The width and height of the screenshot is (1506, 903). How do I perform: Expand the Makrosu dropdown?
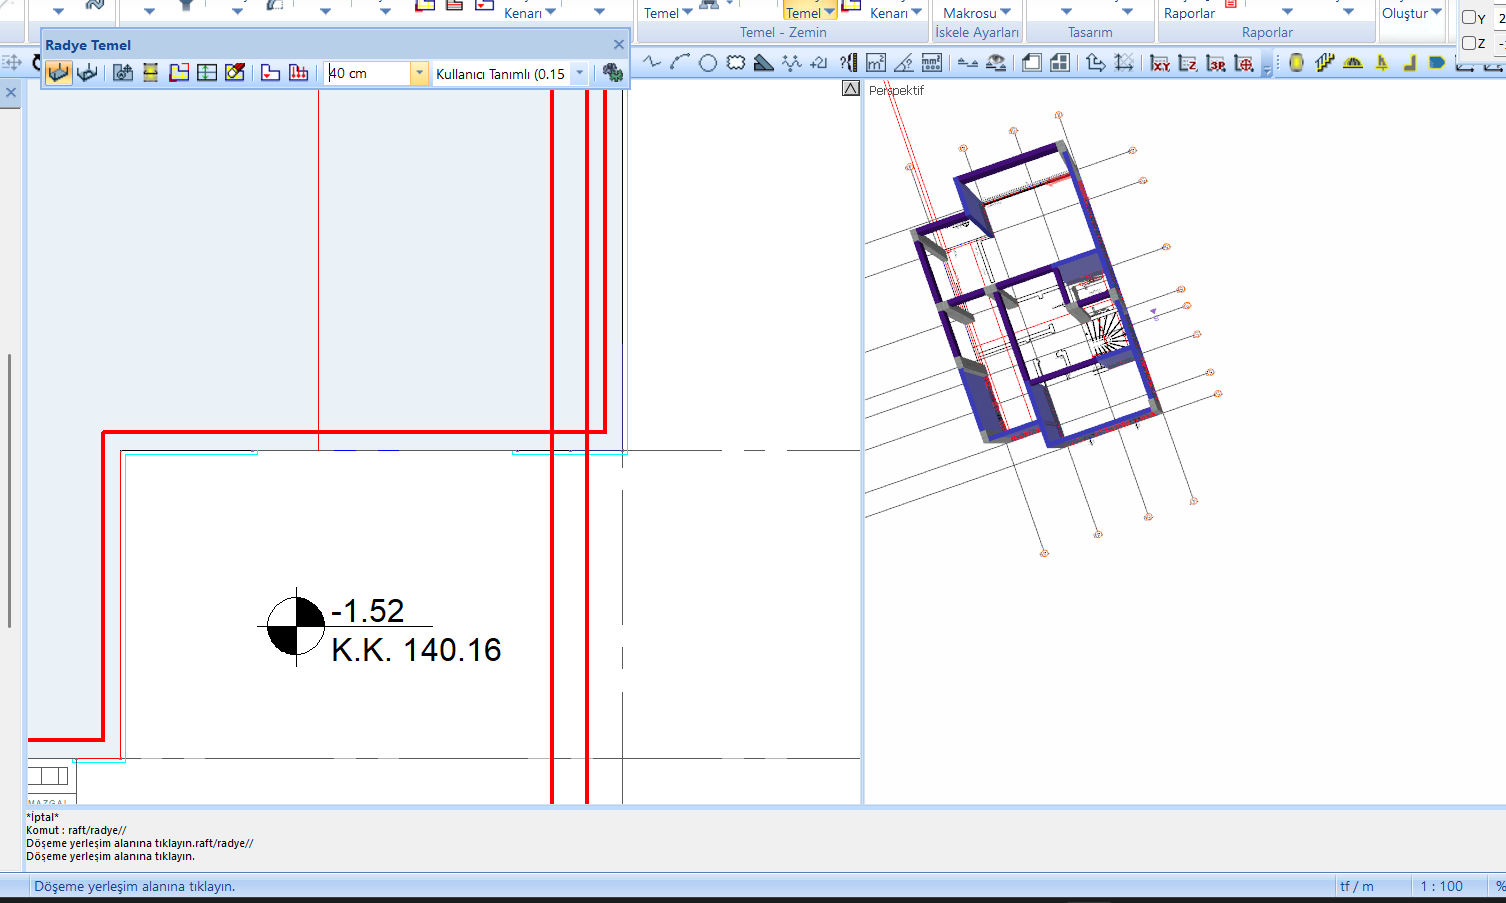point(1005,12)
